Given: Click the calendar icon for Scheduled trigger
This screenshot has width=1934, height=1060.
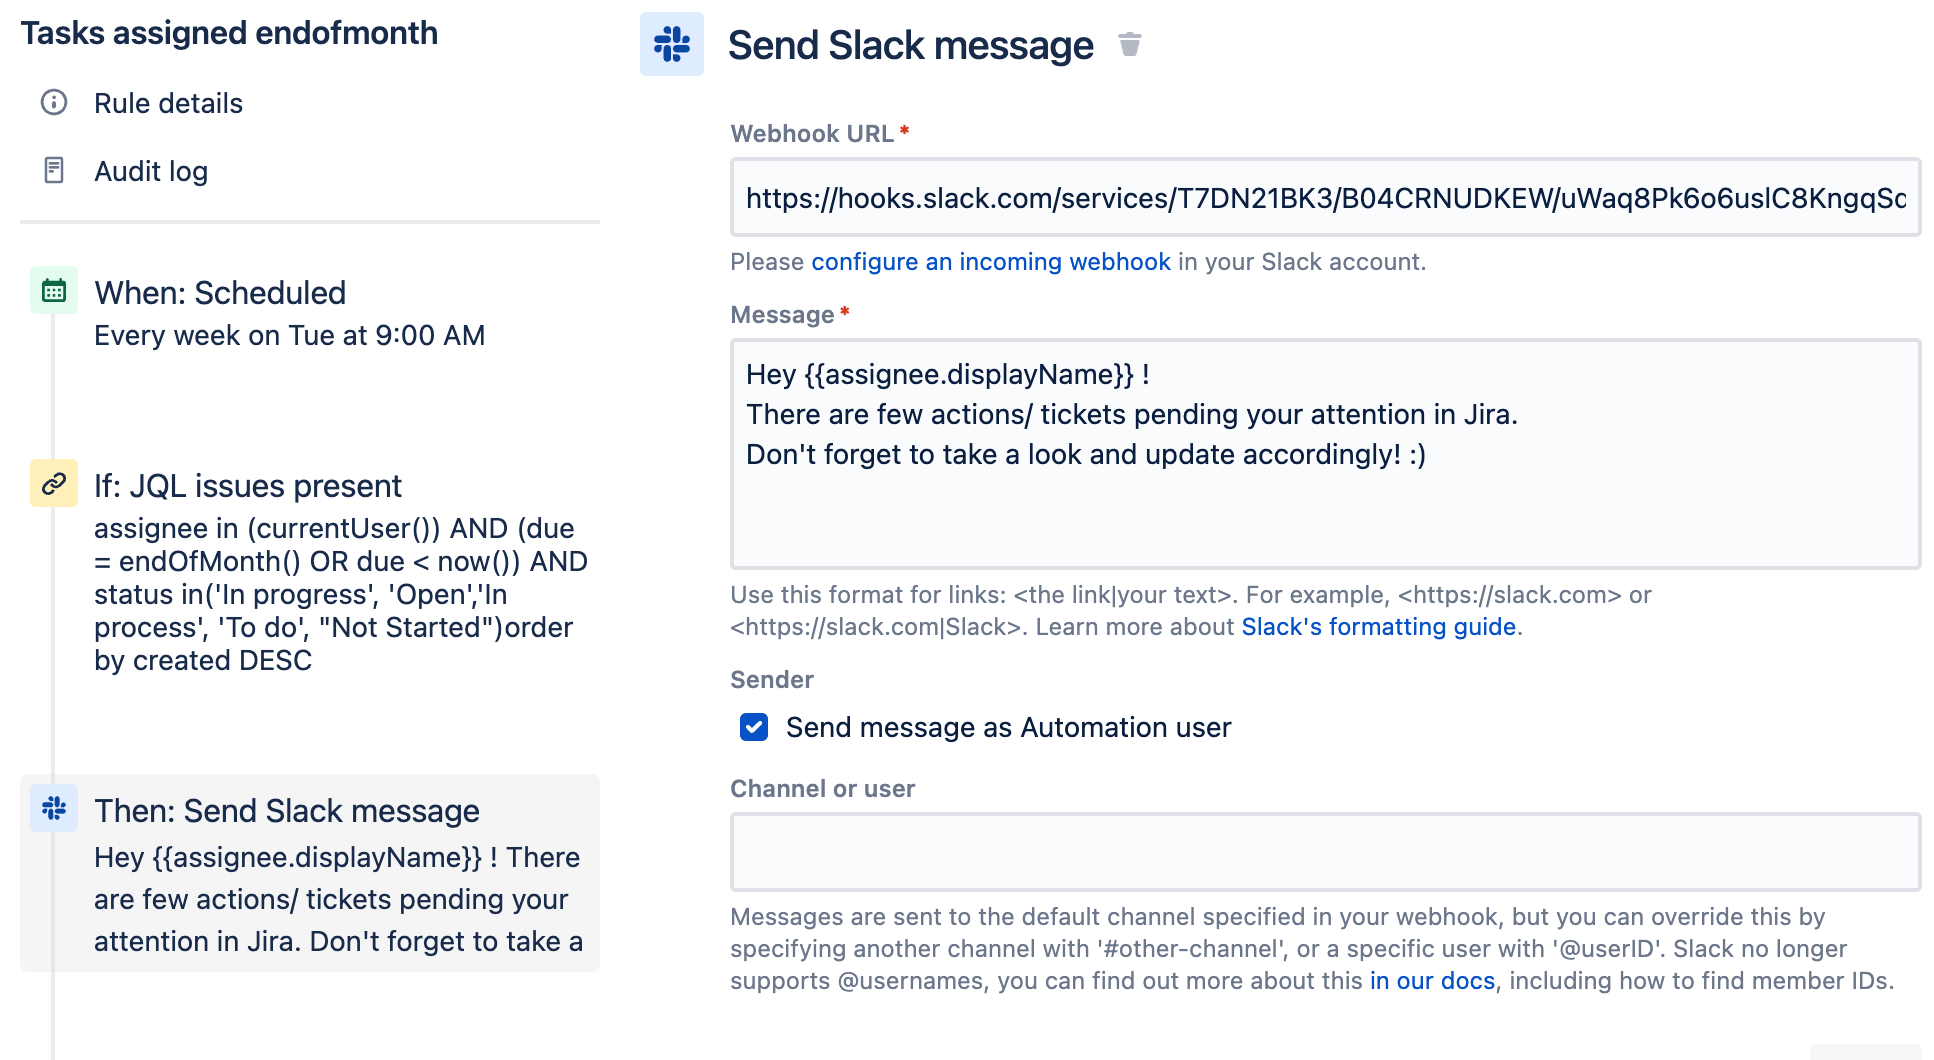Looking at the screenshot, I should [x=54, y=291].
